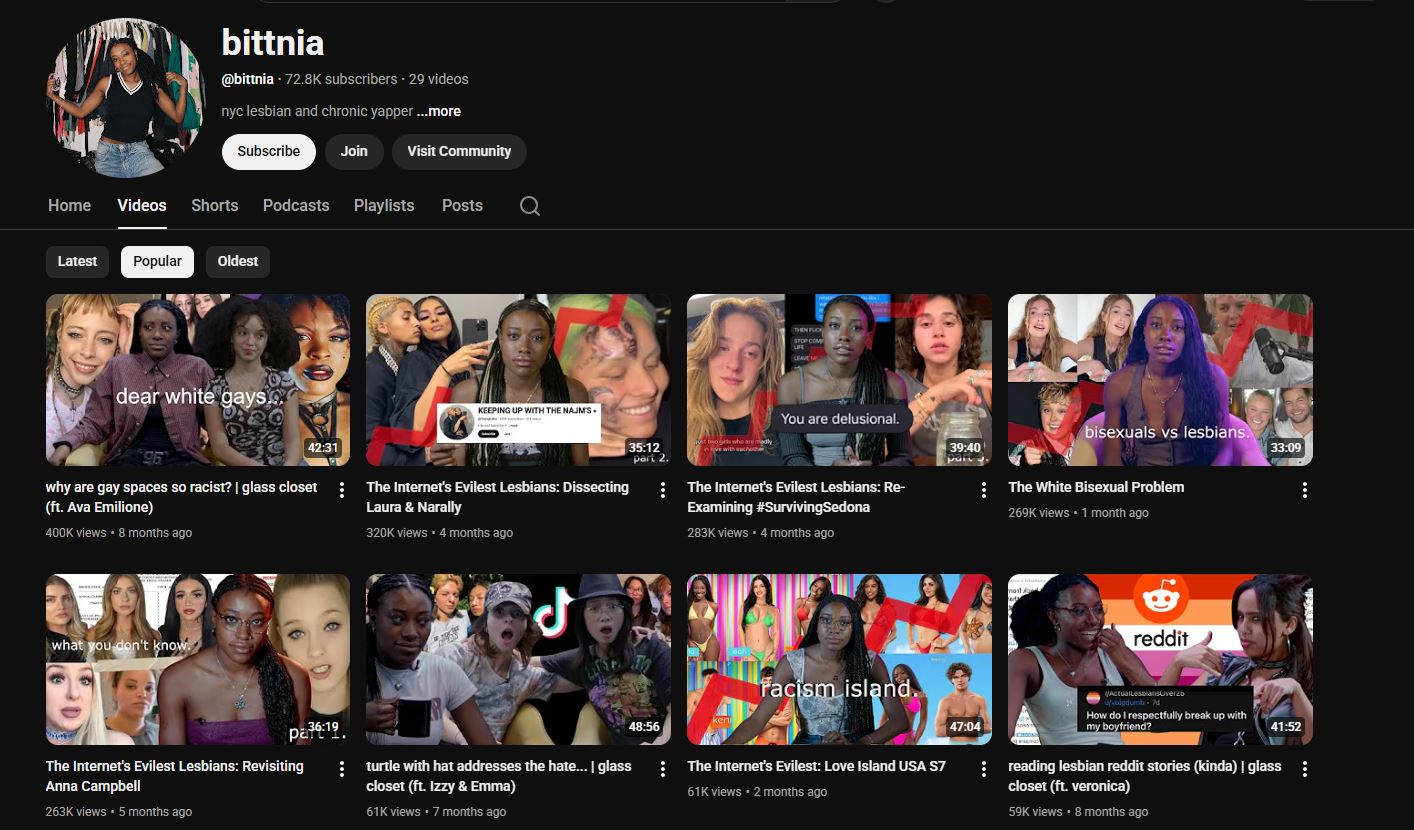
Task: Click the '72.8K subscribers' text
Action: (341, 79)
